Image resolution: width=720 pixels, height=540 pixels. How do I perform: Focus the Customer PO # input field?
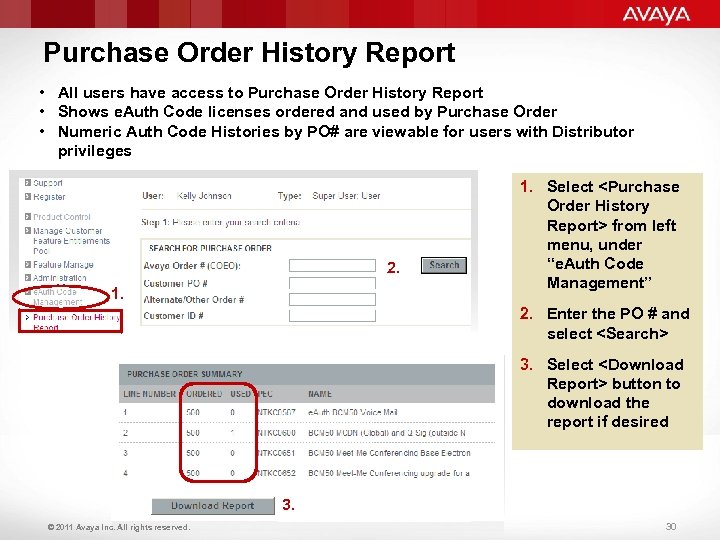click(332, 283)
